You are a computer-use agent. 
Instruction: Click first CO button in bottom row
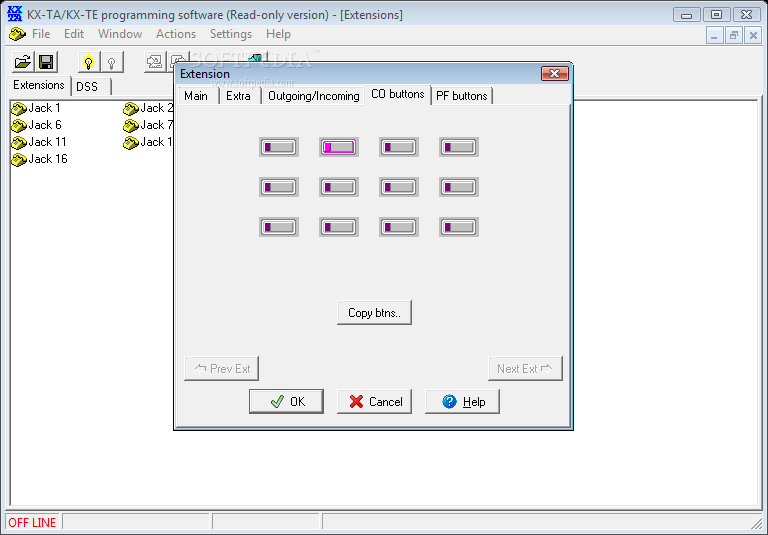point(279,227)
